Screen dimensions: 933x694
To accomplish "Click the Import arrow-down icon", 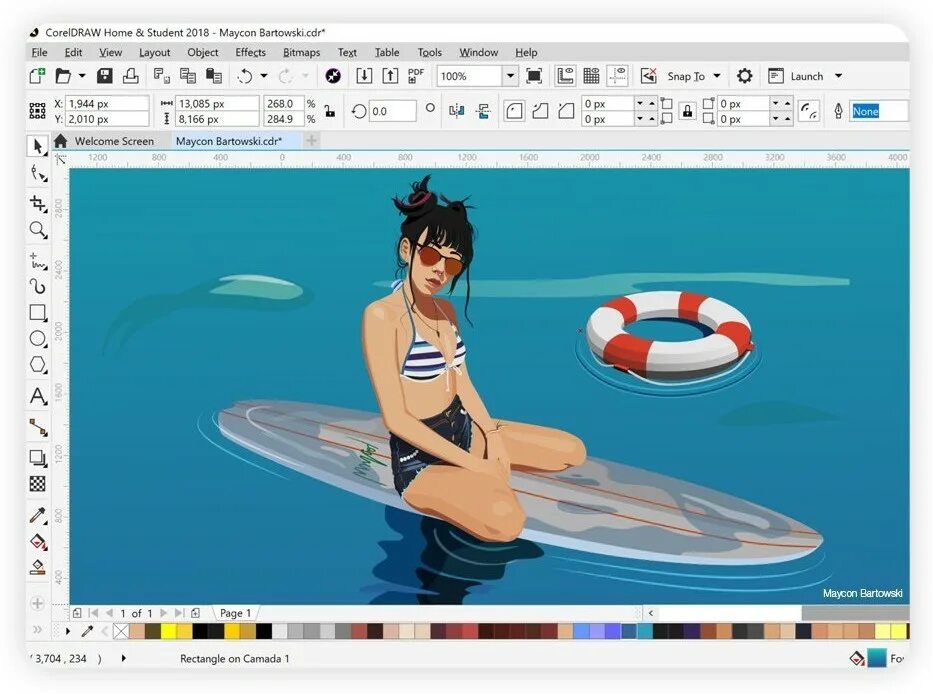I will [364, 76].
